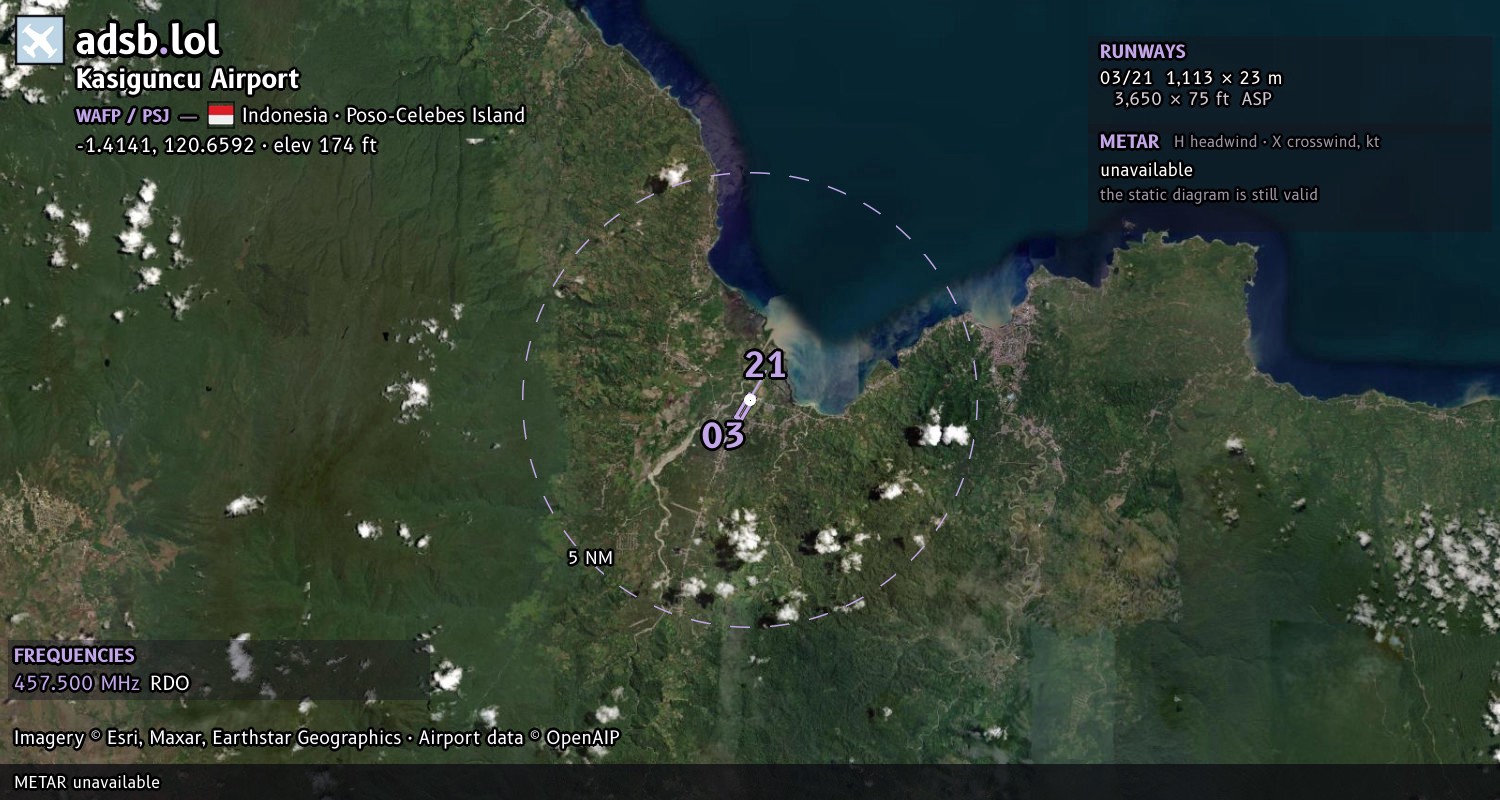Image resolution: width=1500 pixels, height=800 pixels.
Task: Click the 457.500 MHz frequency value
Action: [x=76, y=684]
